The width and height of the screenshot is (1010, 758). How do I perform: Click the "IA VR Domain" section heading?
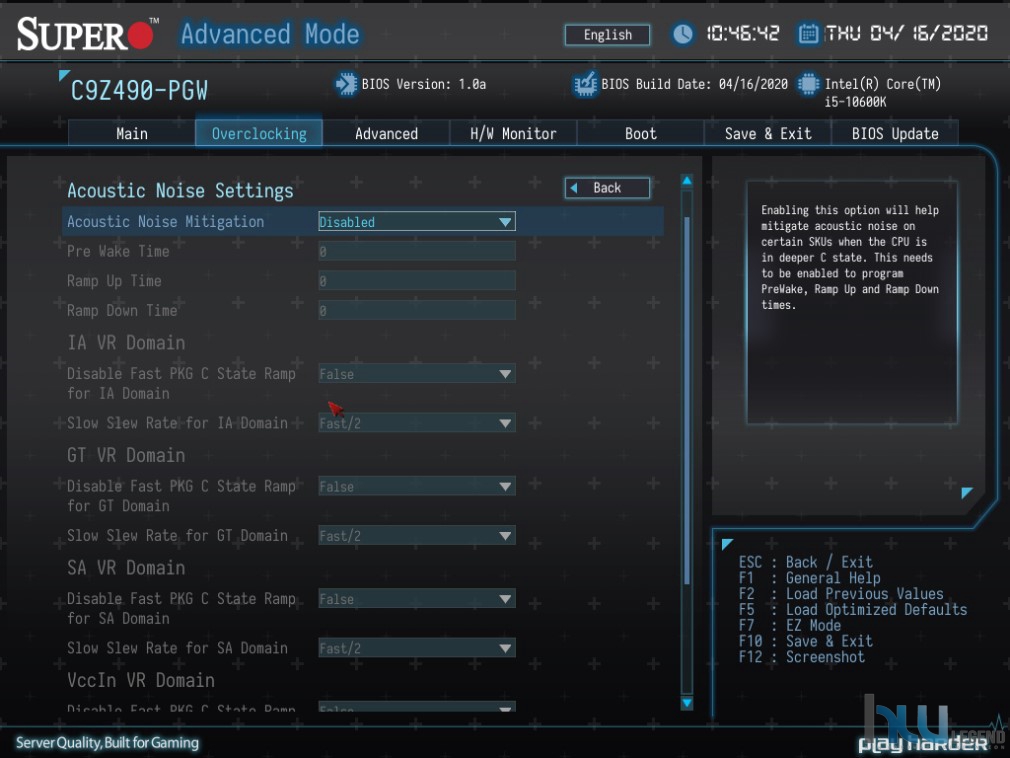click(126, 343)
